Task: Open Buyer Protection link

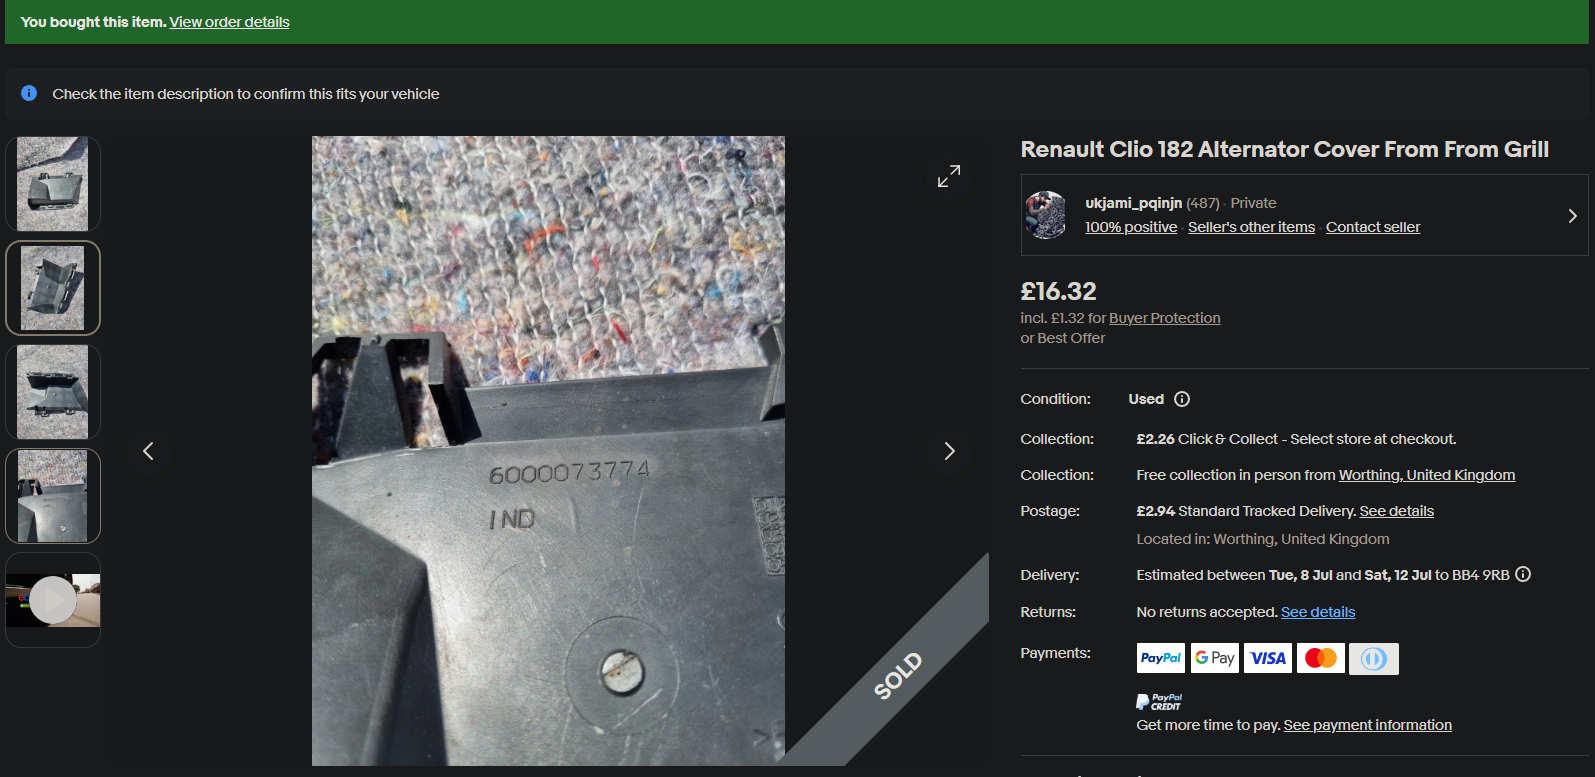Action: pos(1165,318)
